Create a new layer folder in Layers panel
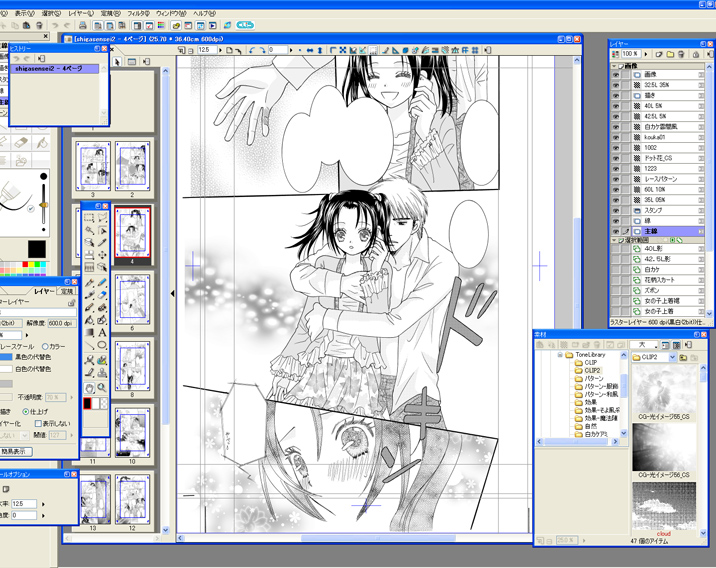Image resolution: width=716 pixels, height=568 pixels. coord(670,54)
